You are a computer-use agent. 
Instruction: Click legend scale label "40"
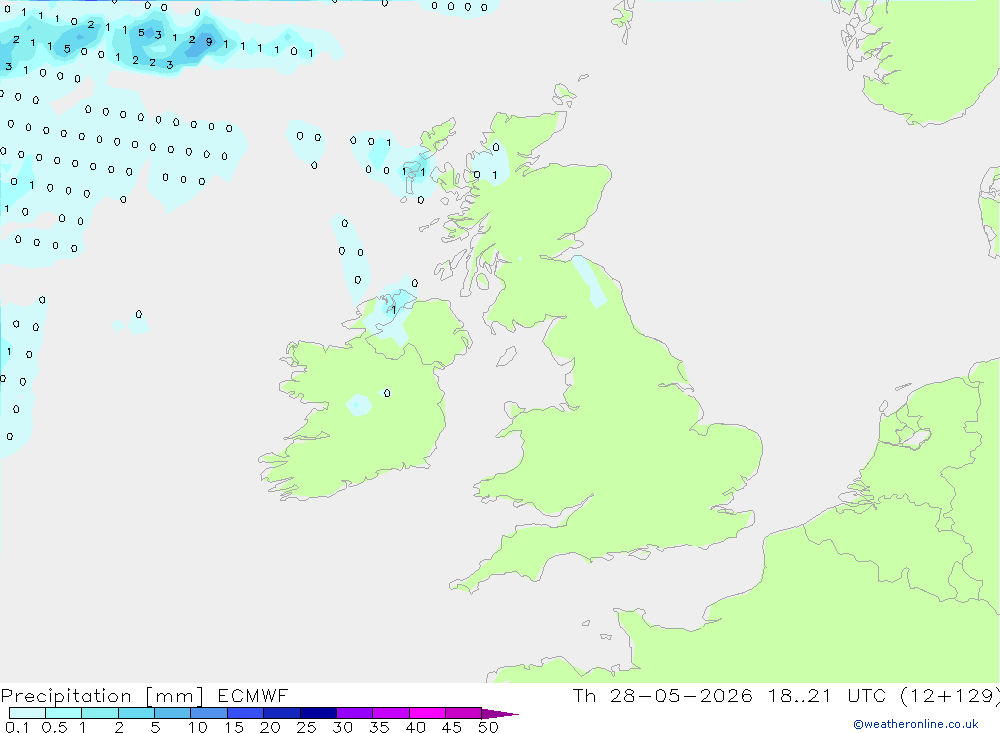pos(416,727)
